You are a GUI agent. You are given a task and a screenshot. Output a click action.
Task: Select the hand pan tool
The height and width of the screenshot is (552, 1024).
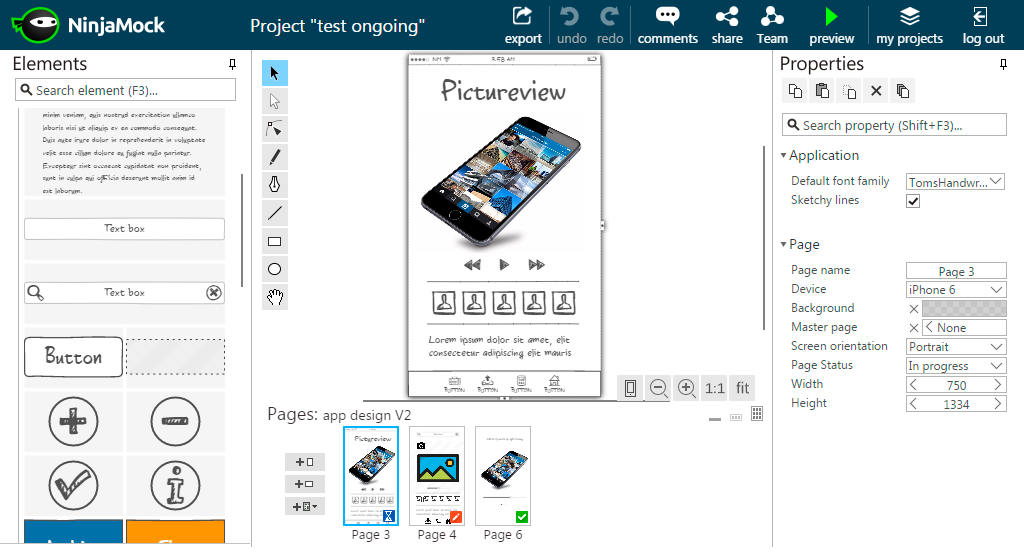[x=275, y=297]
